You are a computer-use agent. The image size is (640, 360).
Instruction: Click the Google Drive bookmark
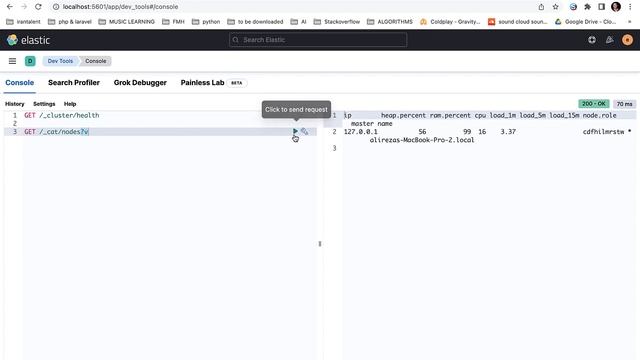[x=585, y=22]
